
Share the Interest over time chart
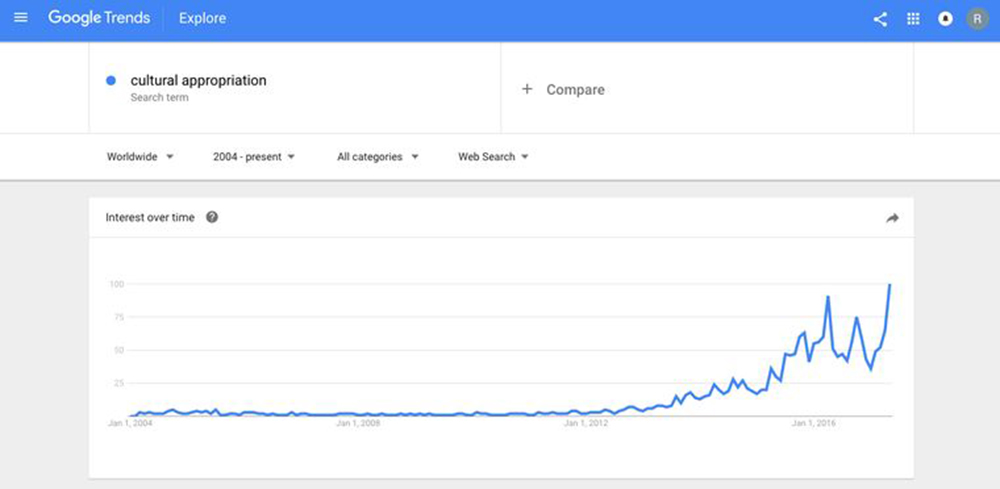[x=893, y=218]
